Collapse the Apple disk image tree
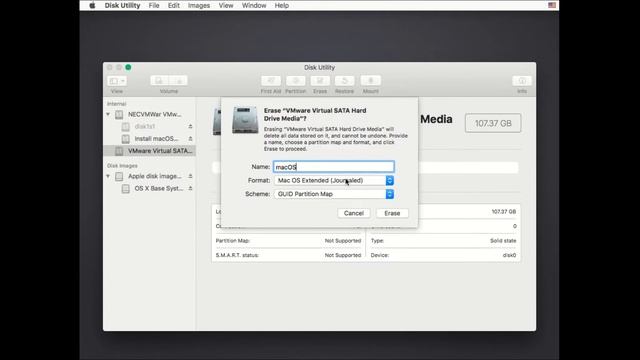The width and height of the screenshot is (640, 360). coord(108,176)
